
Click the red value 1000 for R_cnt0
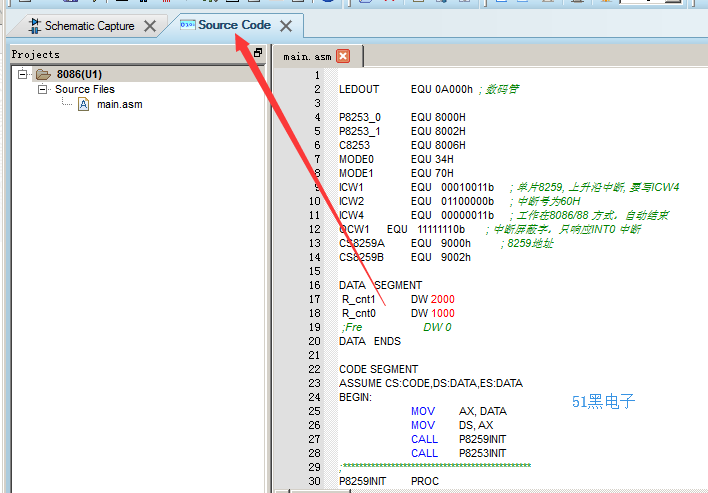pos(442,313)
